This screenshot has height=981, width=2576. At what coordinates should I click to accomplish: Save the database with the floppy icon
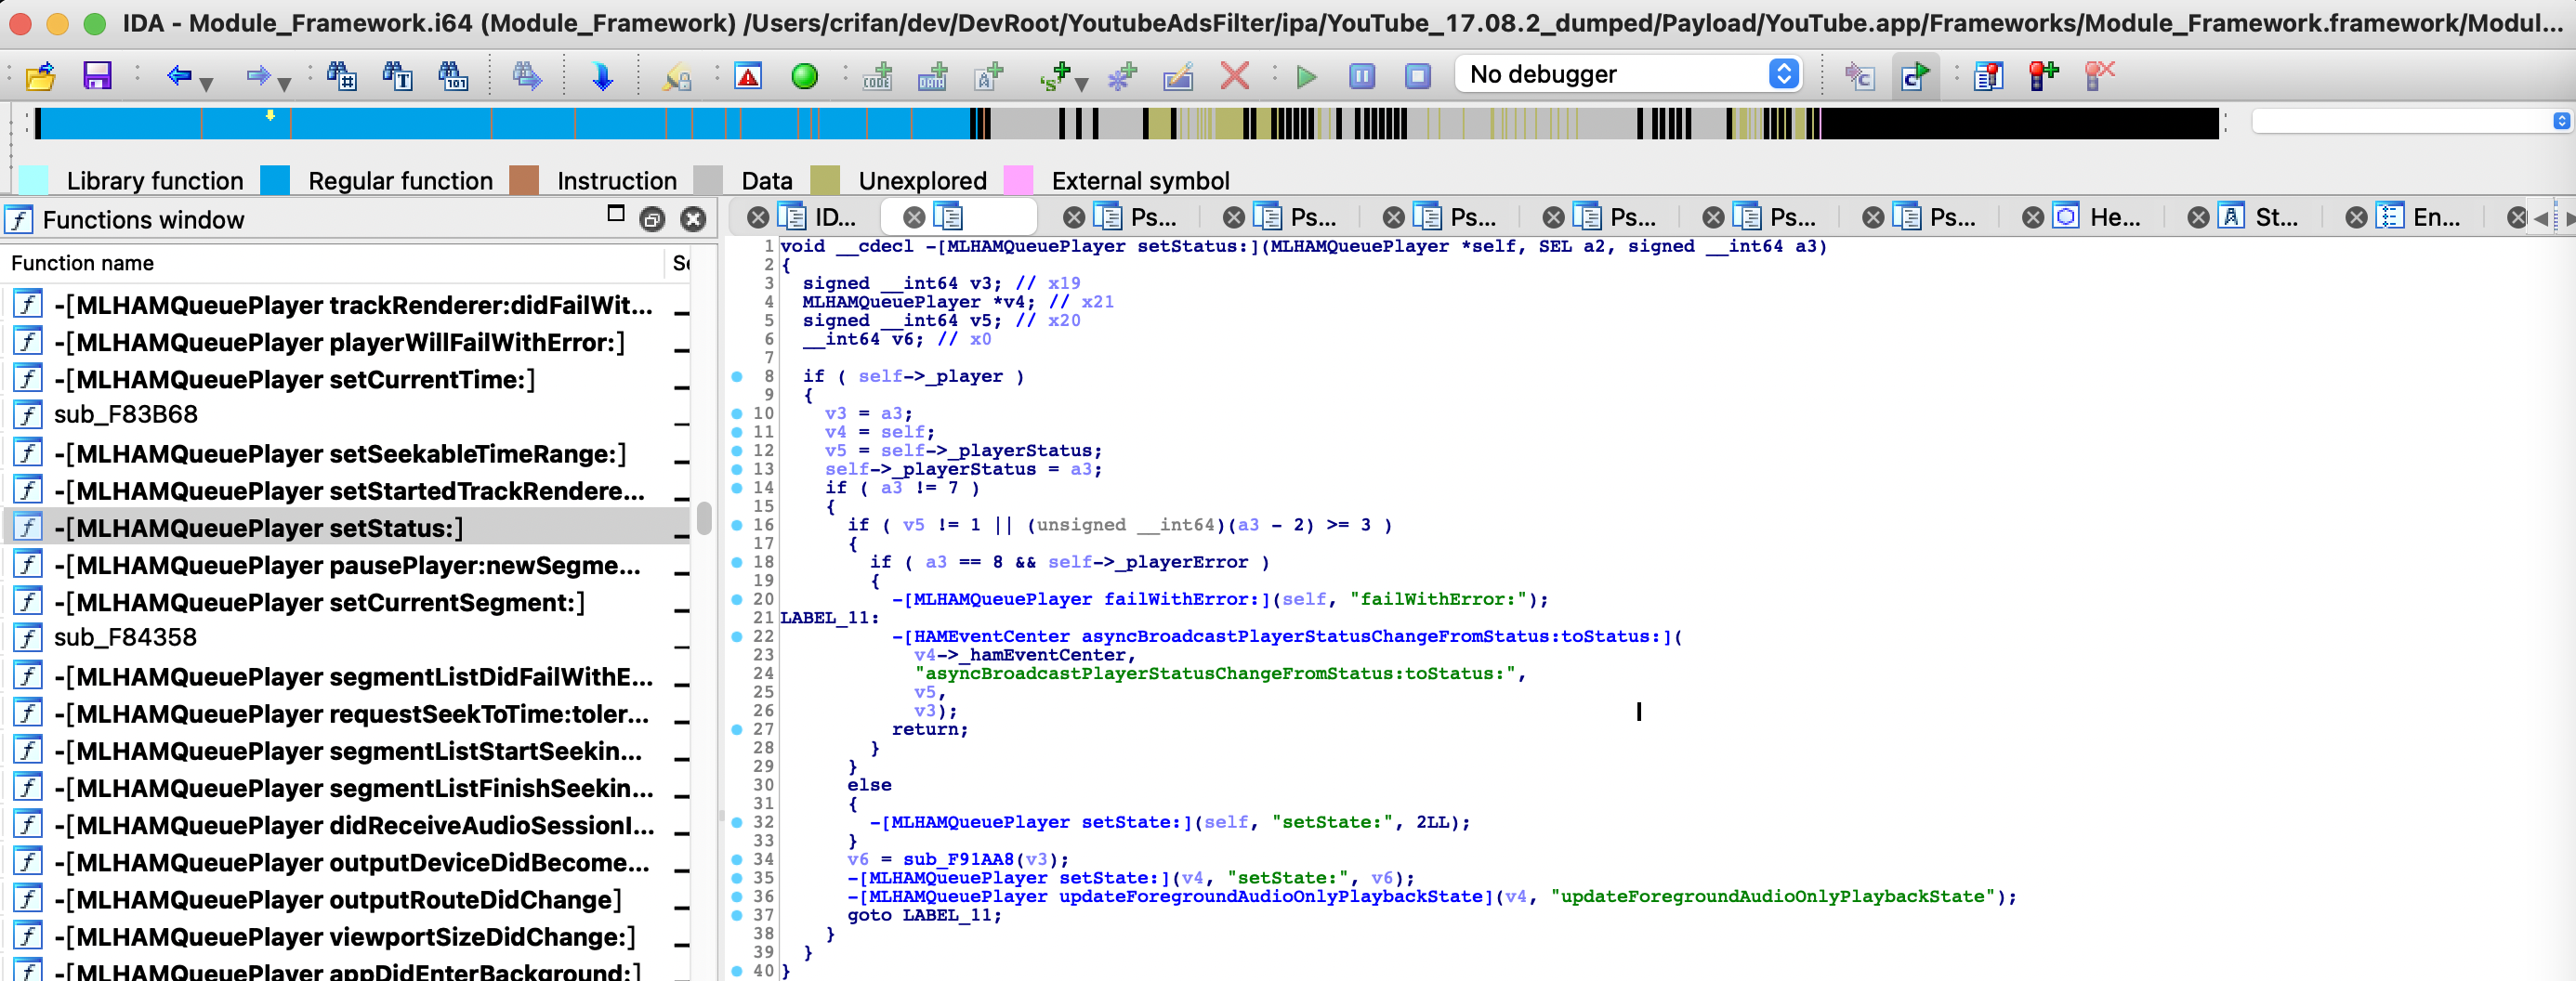pyautogui.click(x=97, y=76)
